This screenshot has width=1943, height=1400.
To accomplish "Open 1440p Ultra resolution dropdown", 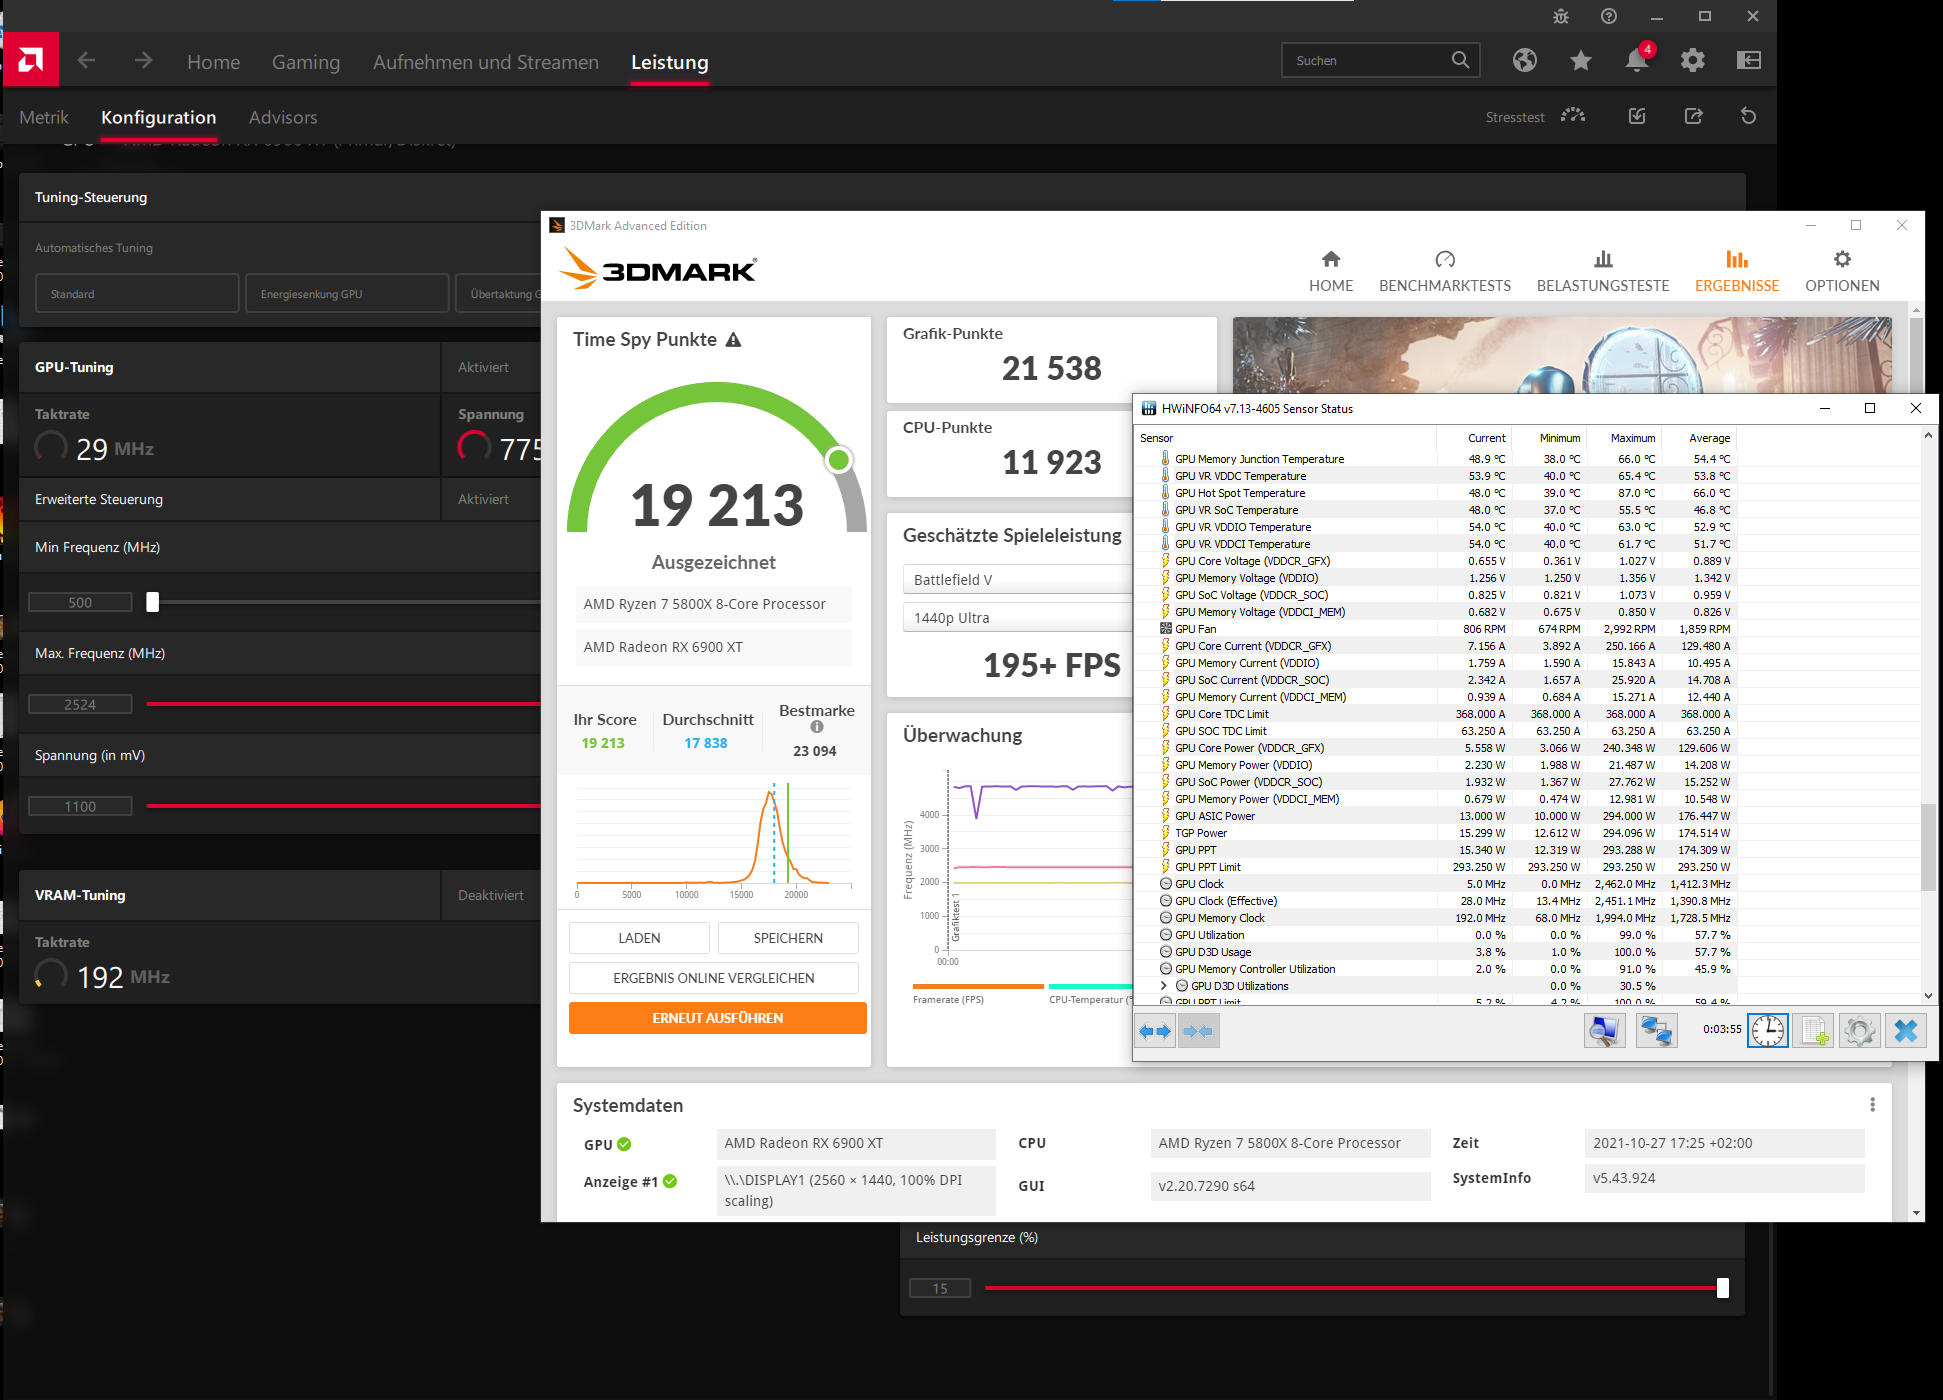I will tap(1017, 618).
